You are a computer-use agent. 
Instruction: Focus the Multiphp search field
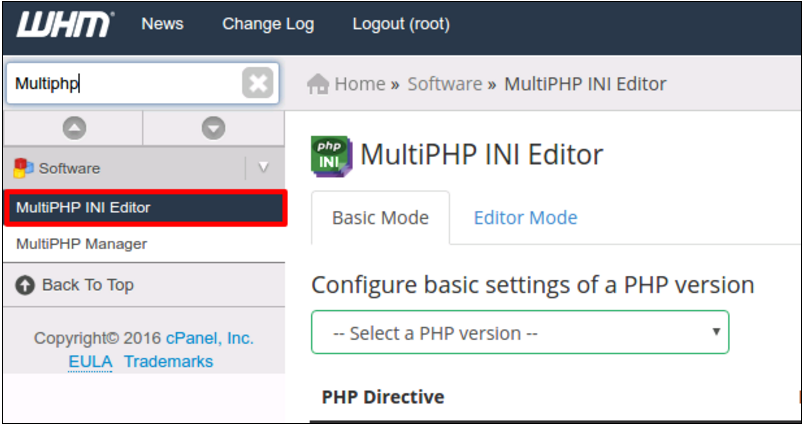143,83
